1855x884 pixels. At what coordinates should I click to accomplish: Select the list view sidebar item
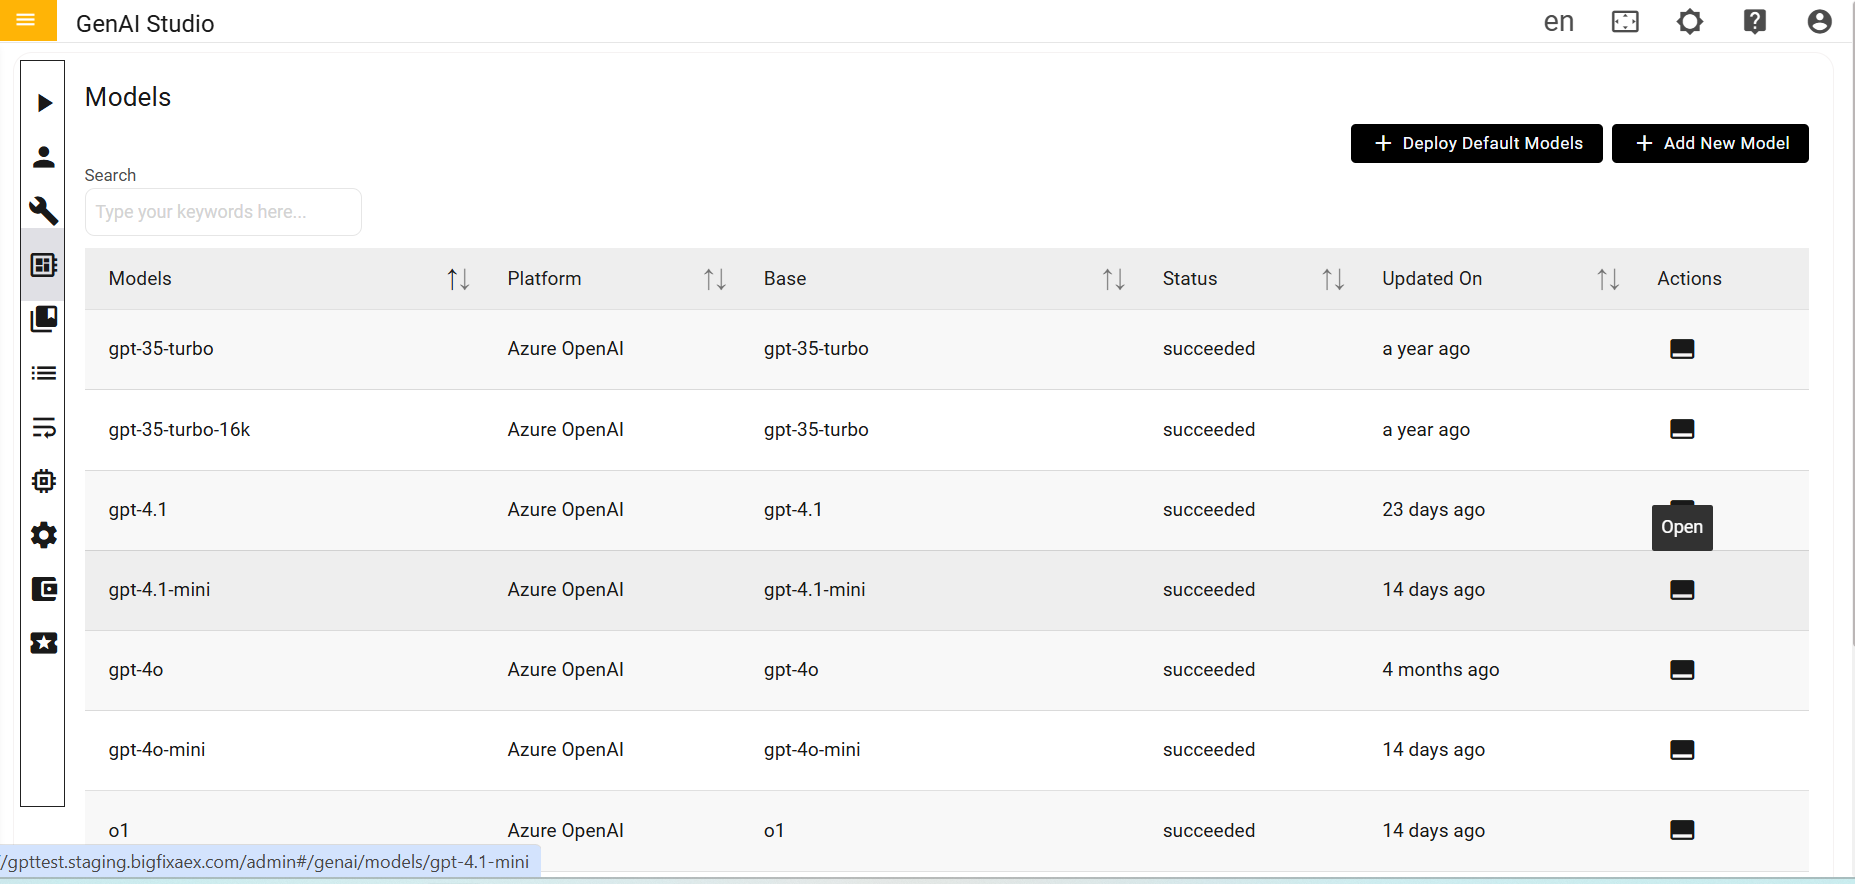(x=44, y=373)
